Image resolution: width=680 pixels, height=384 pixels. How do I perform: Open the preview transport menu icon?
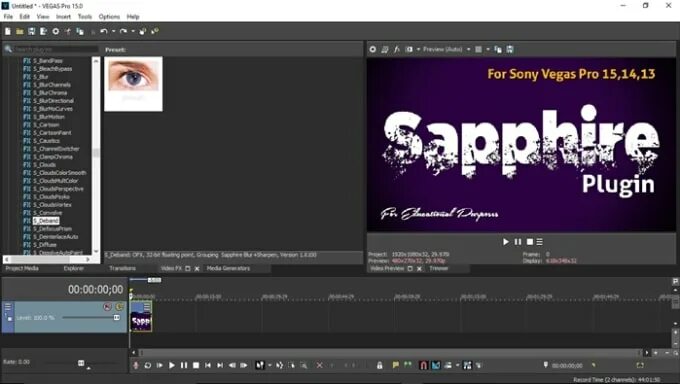click(x=539, y=242)
